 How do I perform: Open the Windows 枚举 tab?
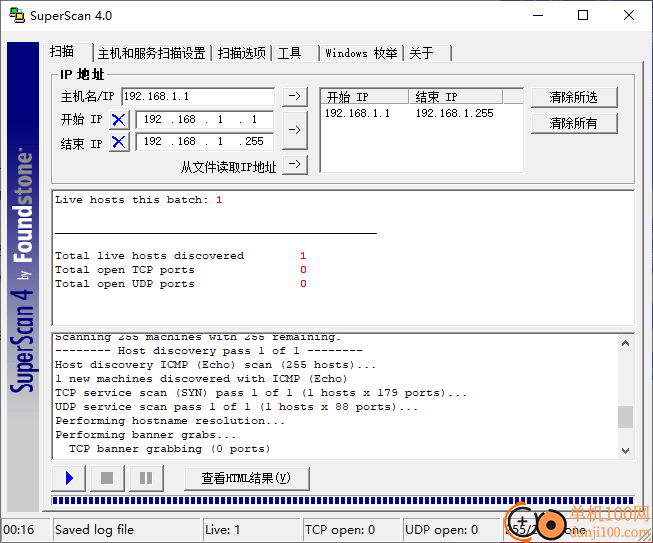pyautogui.click(x=361, y=53)
